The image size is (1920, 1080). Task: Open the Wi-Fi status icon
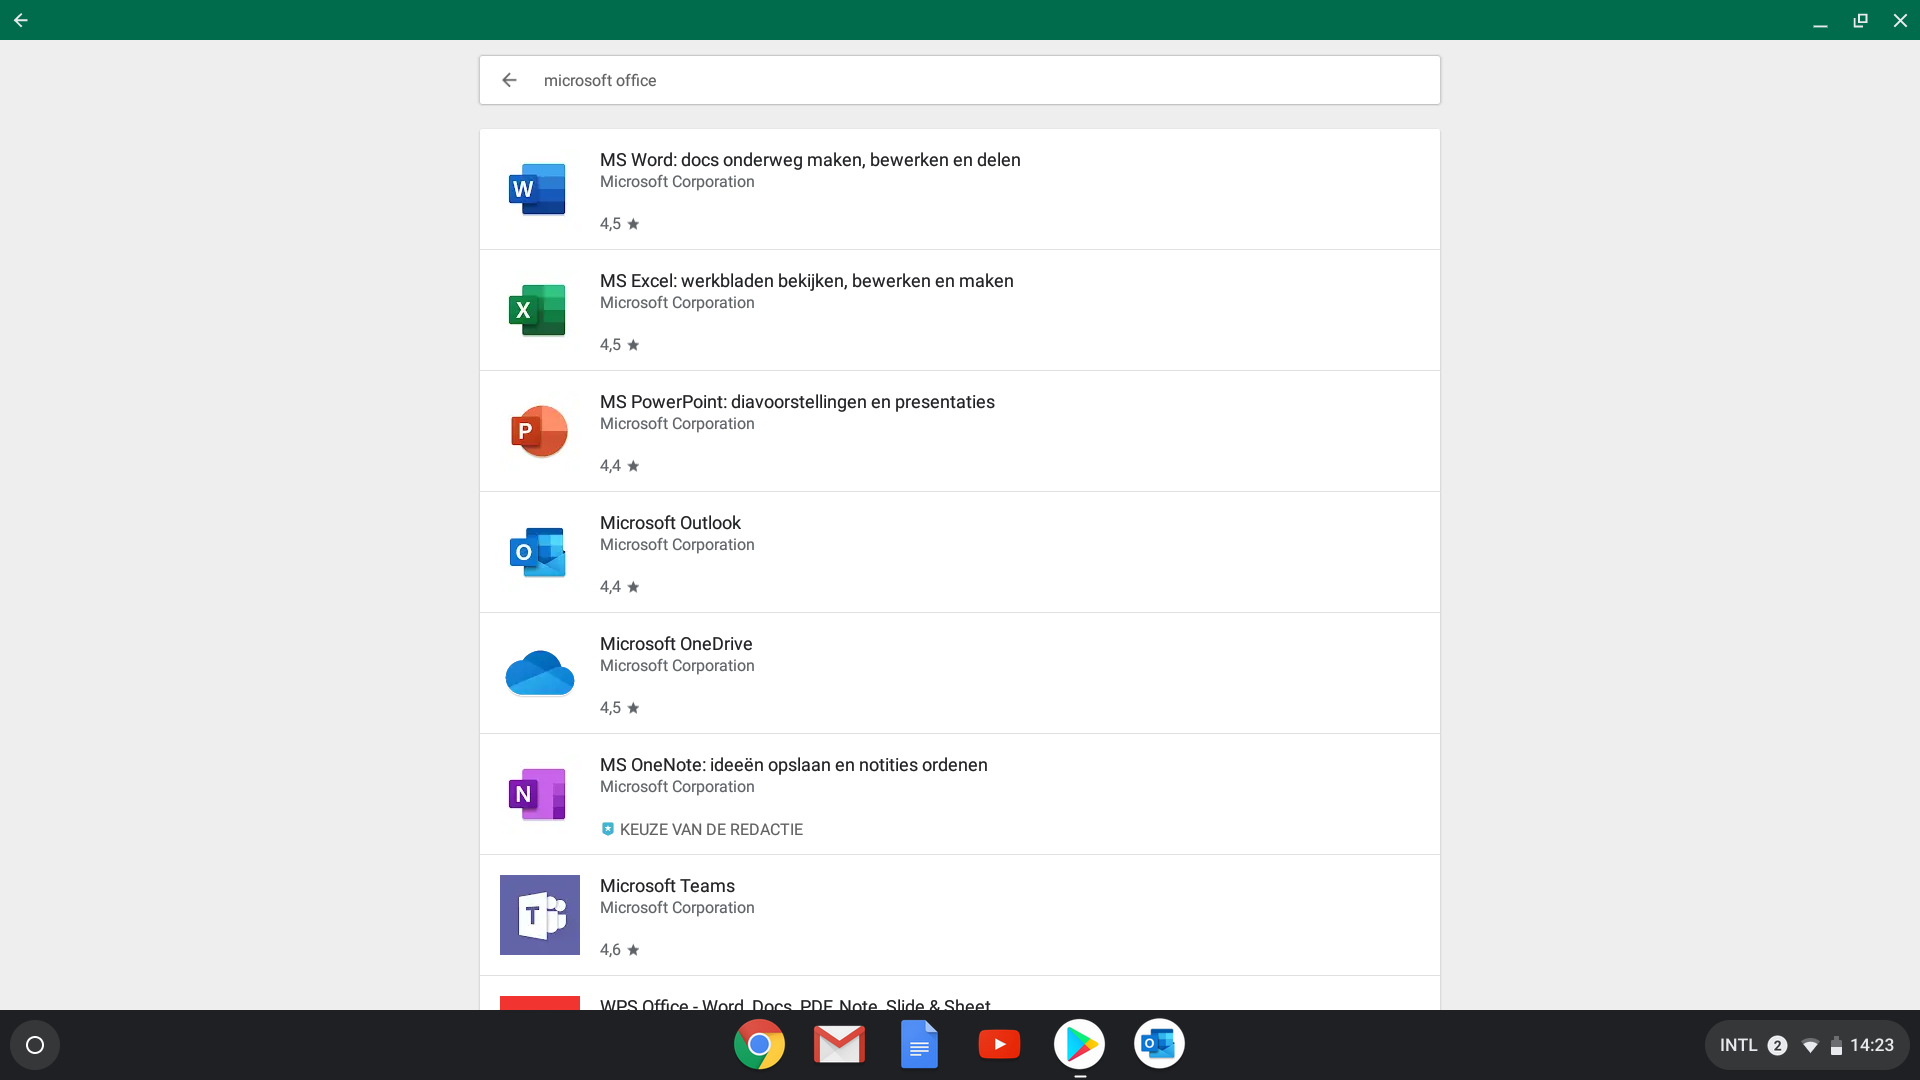click(1810, 1046)
